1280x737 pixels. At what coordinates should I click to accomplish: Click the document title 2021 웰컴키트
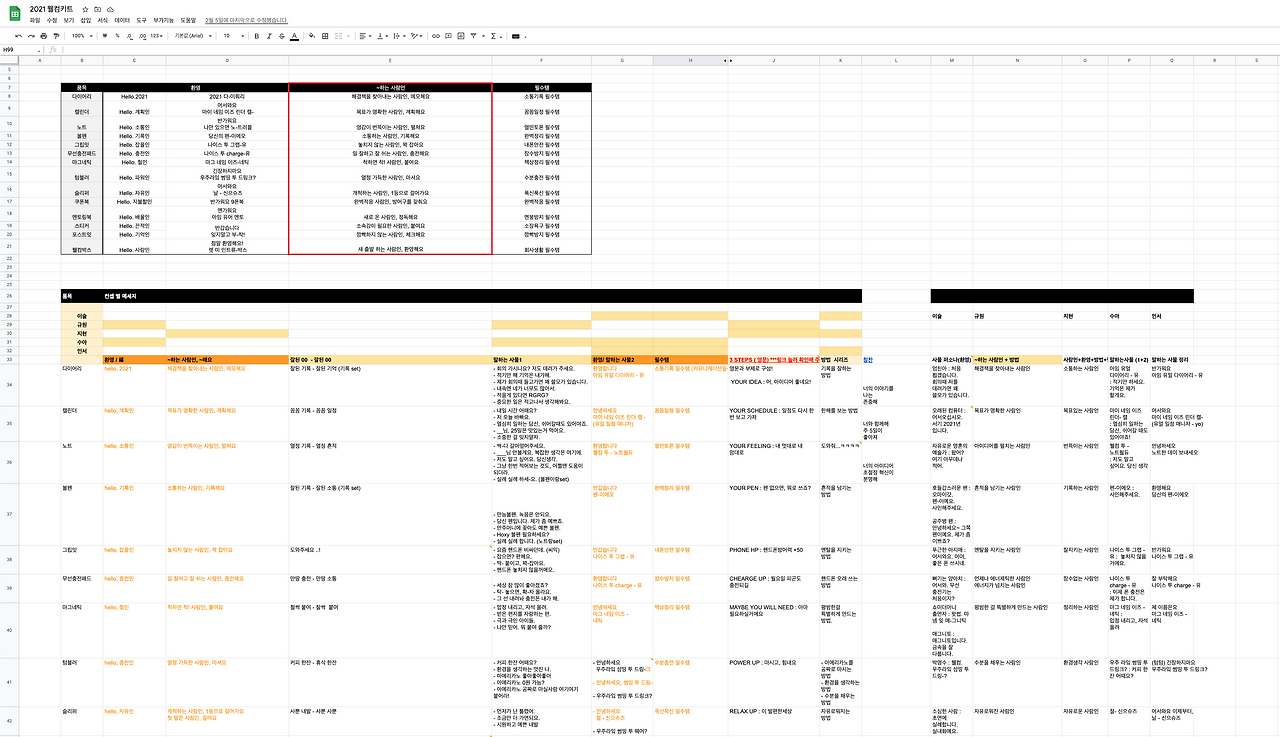click(53, 9)
